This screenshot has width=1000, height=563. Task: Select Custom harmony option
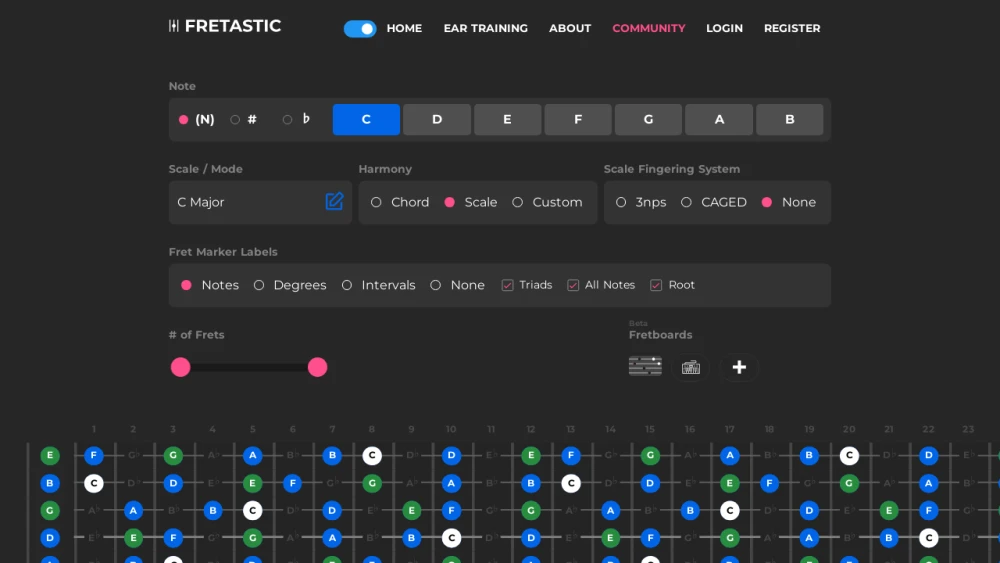pyautogui.click(x=517, y=202)
